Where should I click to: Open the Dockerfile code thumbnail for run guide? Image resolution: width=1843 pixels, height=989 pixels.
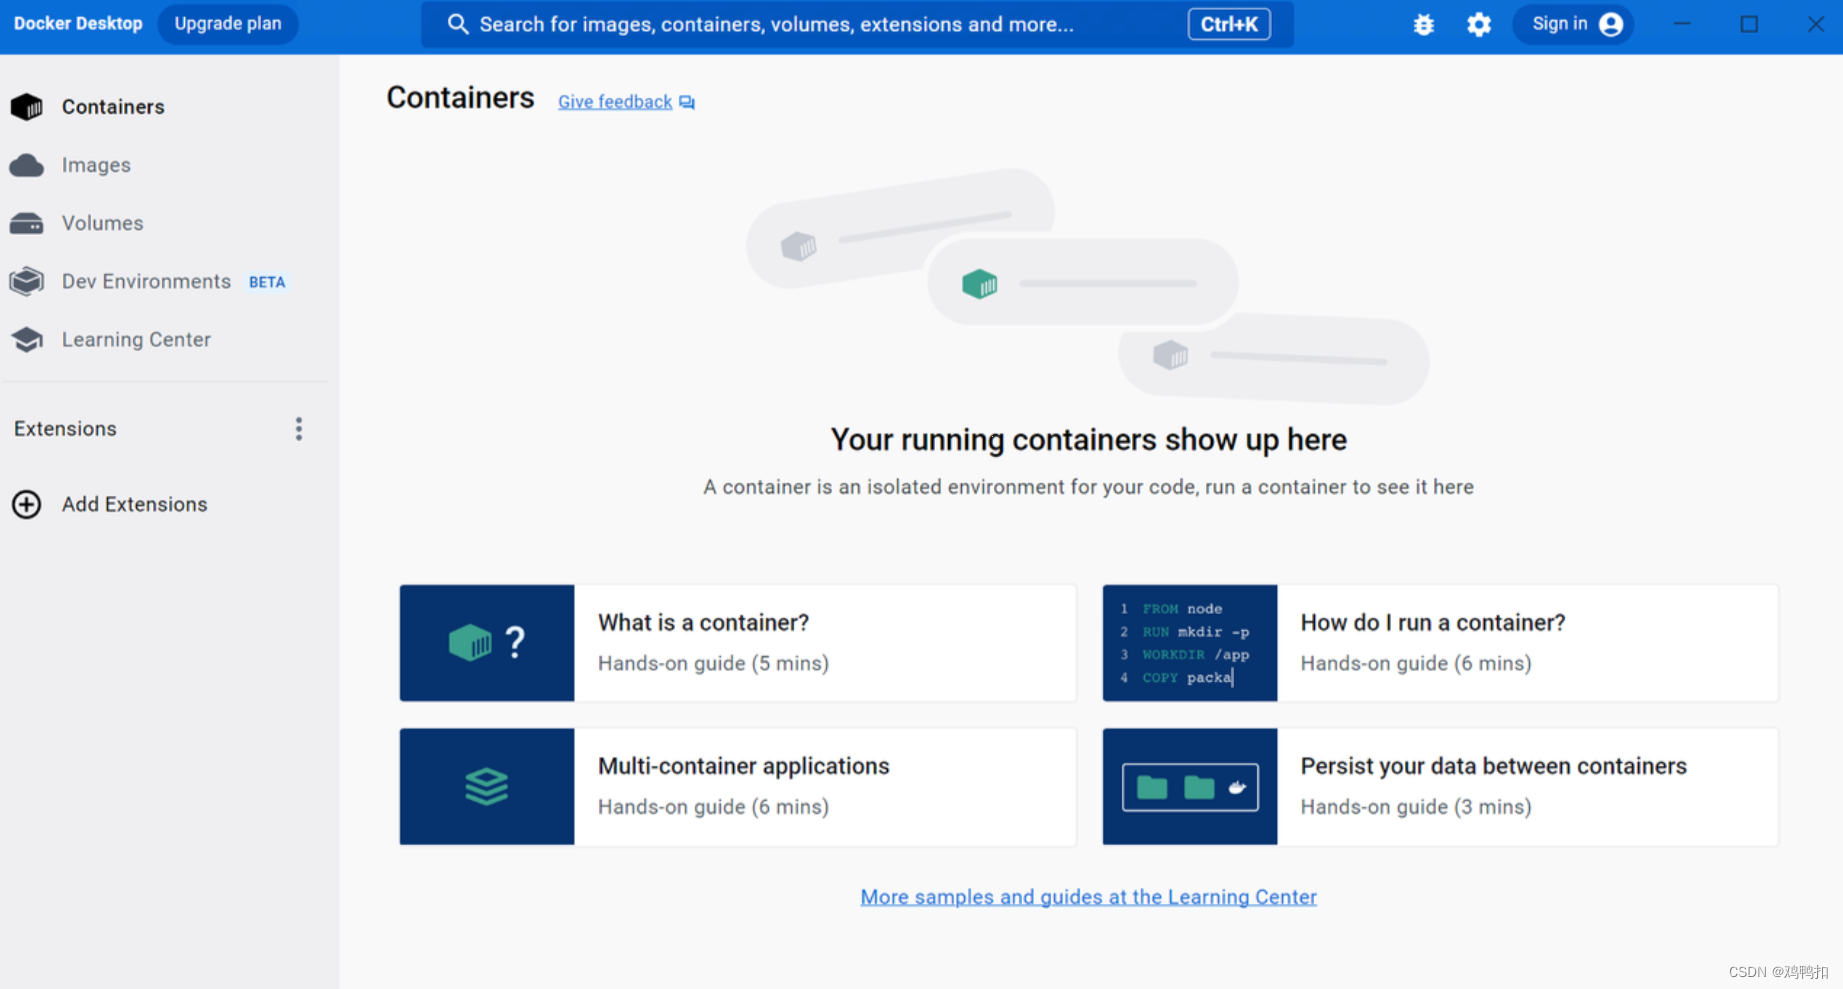[1190, 643]
